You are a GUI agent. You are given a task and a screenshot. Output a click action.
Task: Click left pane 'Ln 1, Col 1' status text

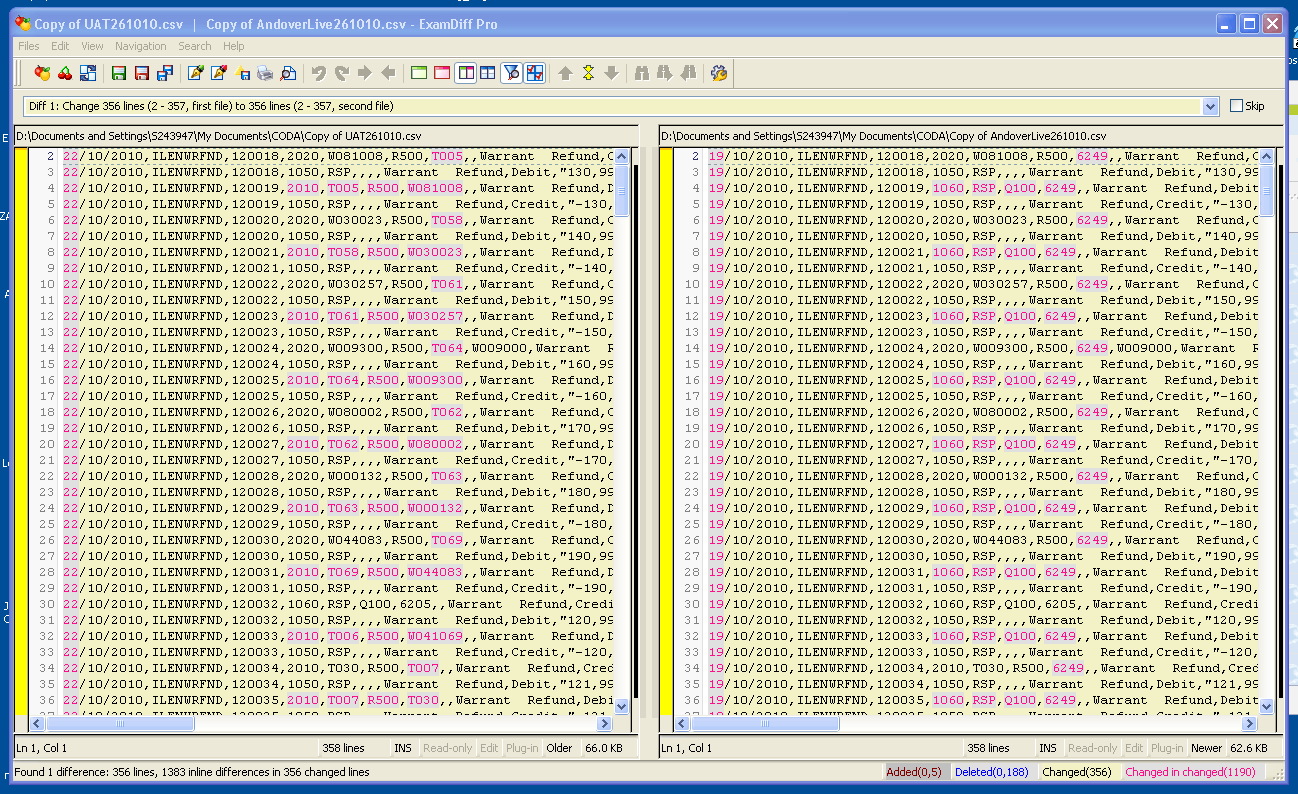41,748
